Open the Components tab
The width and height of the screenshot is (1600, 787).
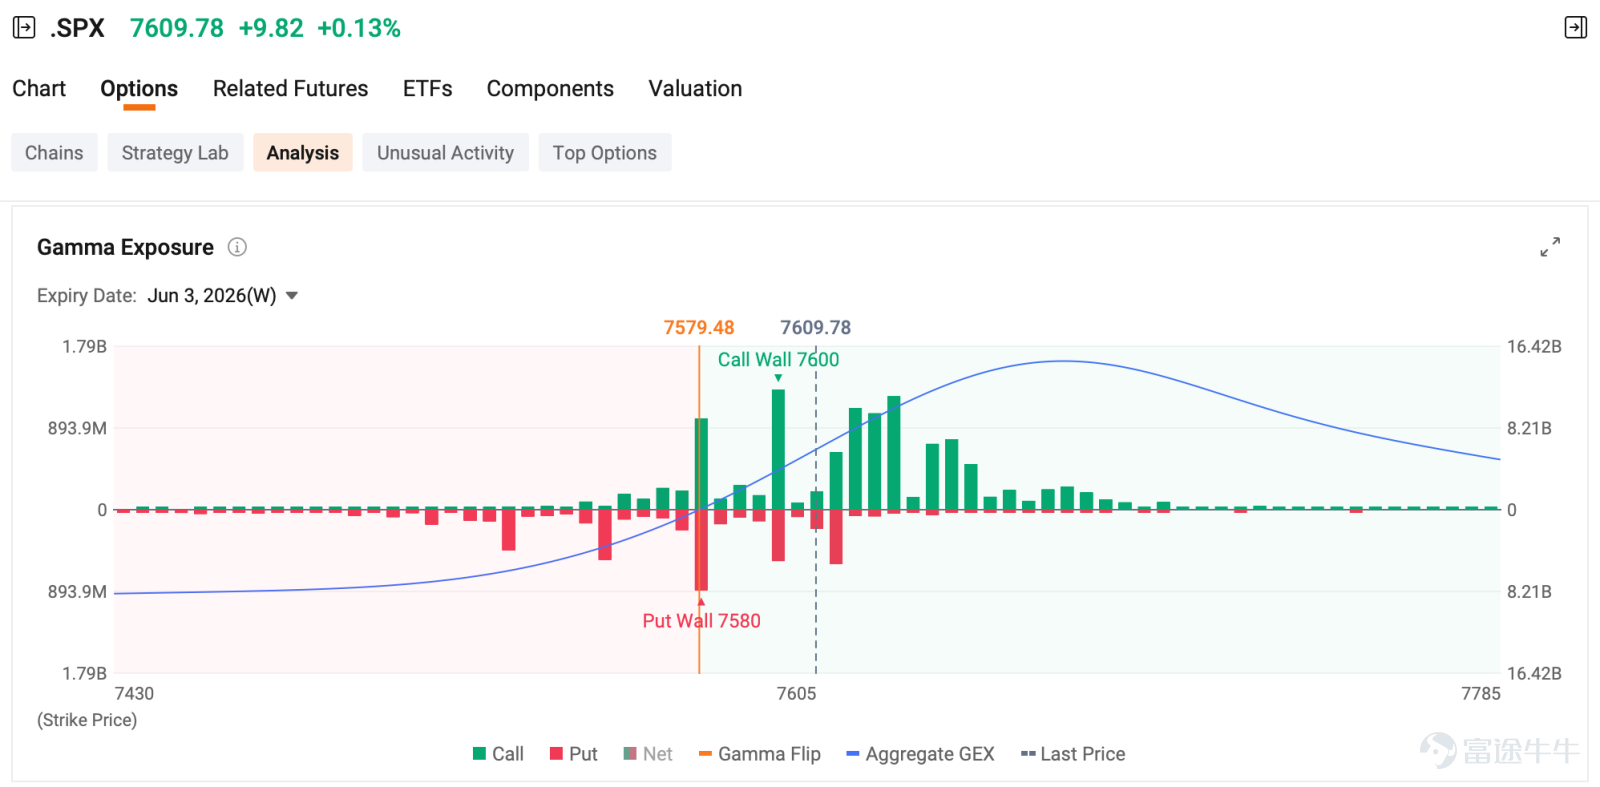tap(550, 89)
